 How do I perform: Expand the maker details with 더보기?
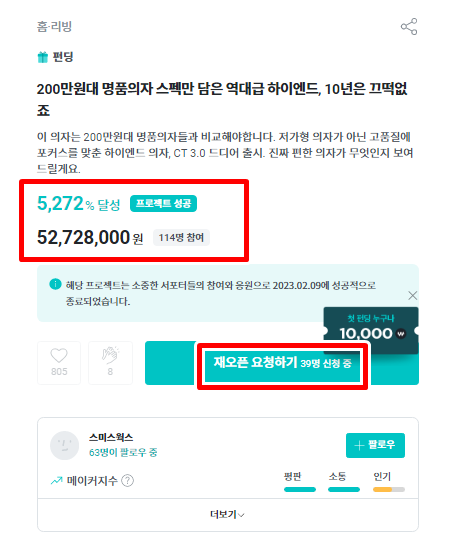(x=227, y=514)
